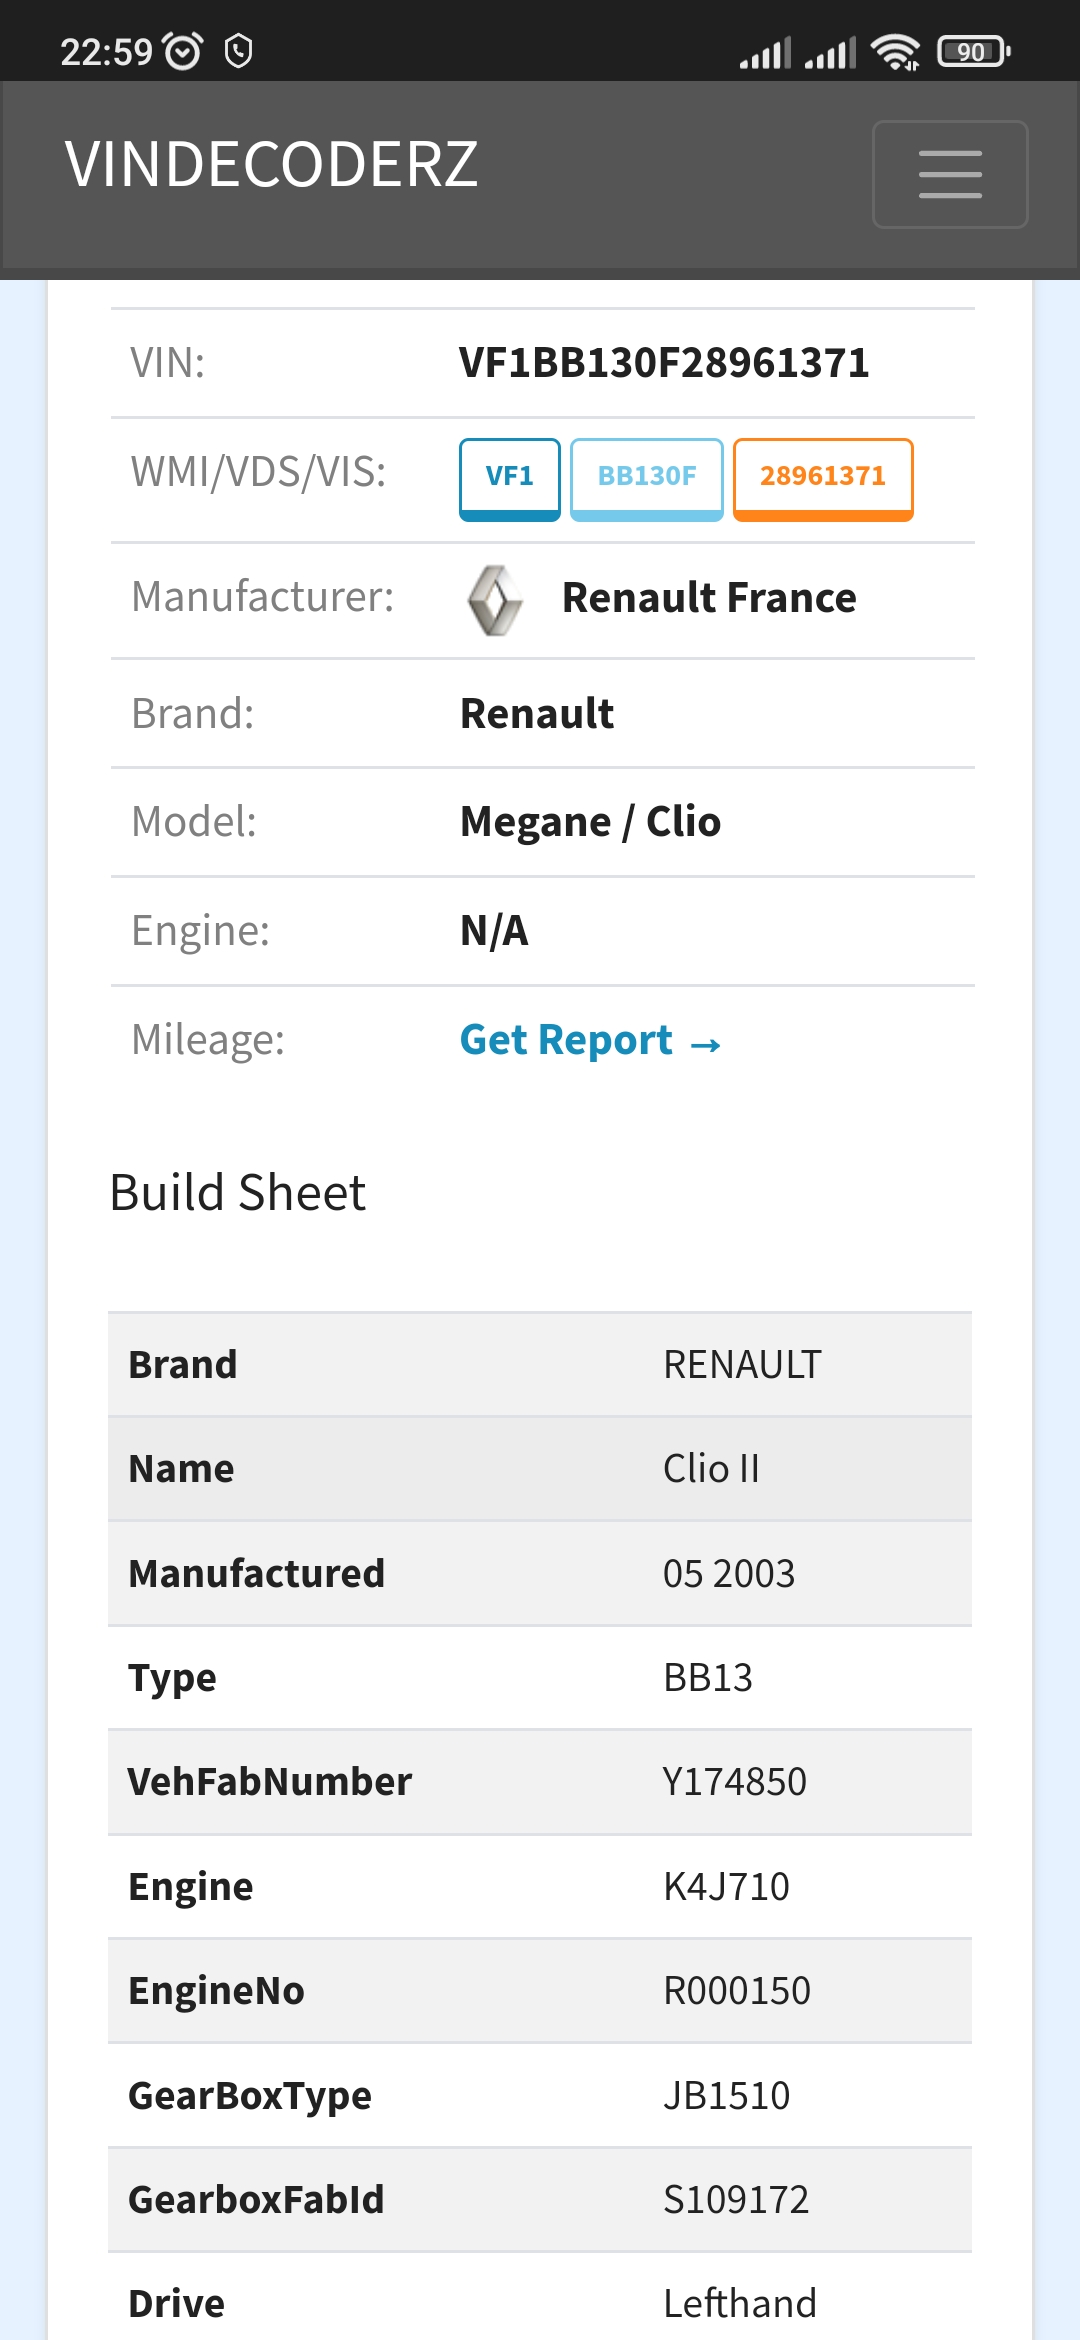Select the GearBoxType JB1510 row
This screenshot has width=1080, height=2340.
click(x=540, y=2096)
